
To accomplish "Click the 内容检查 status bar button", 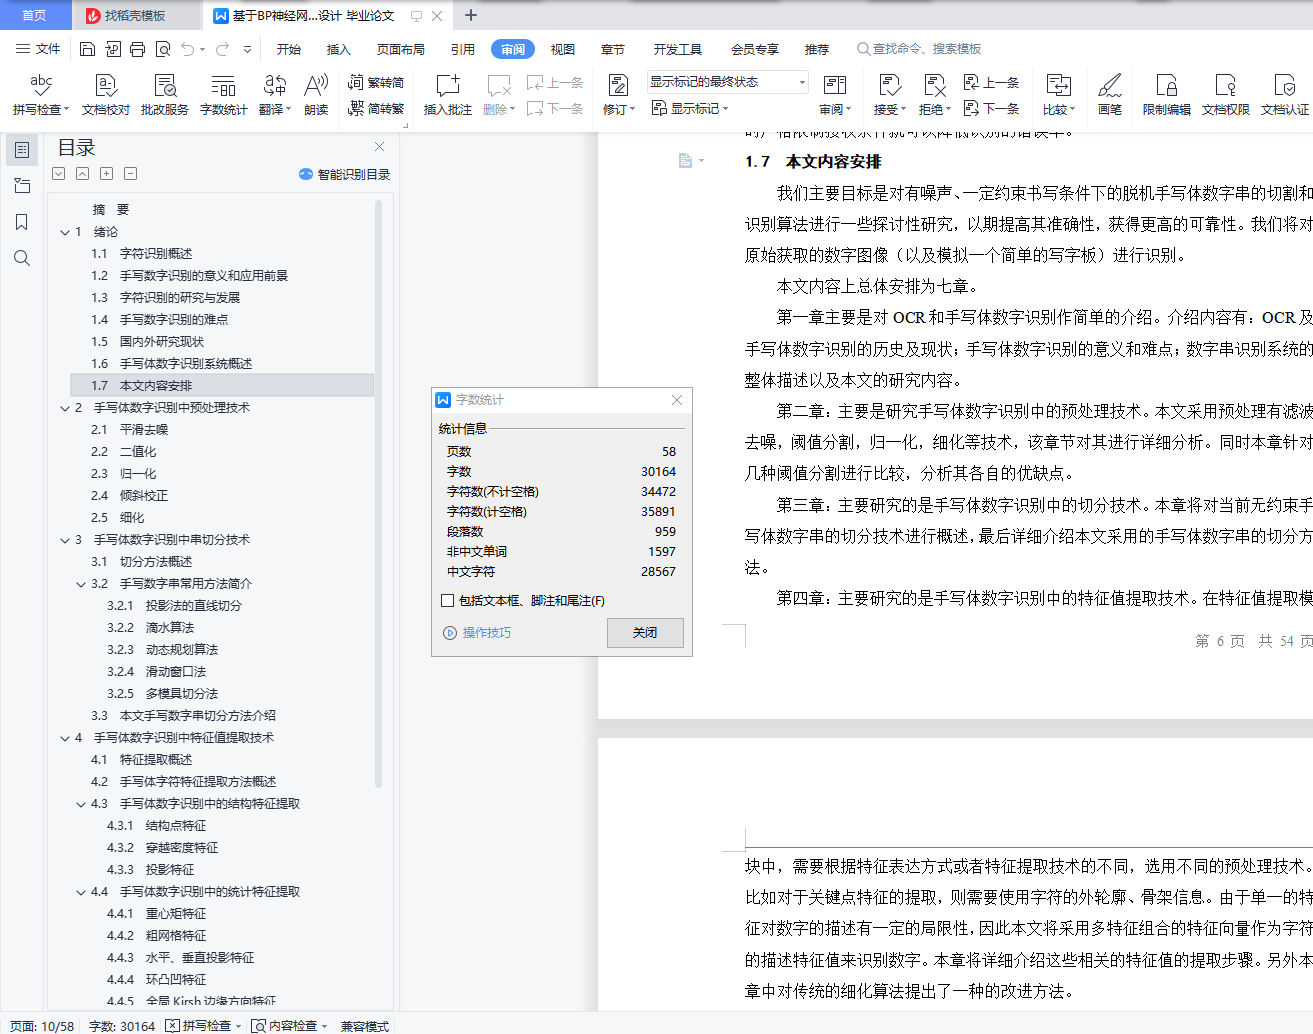I will (x=290, y=1026).
